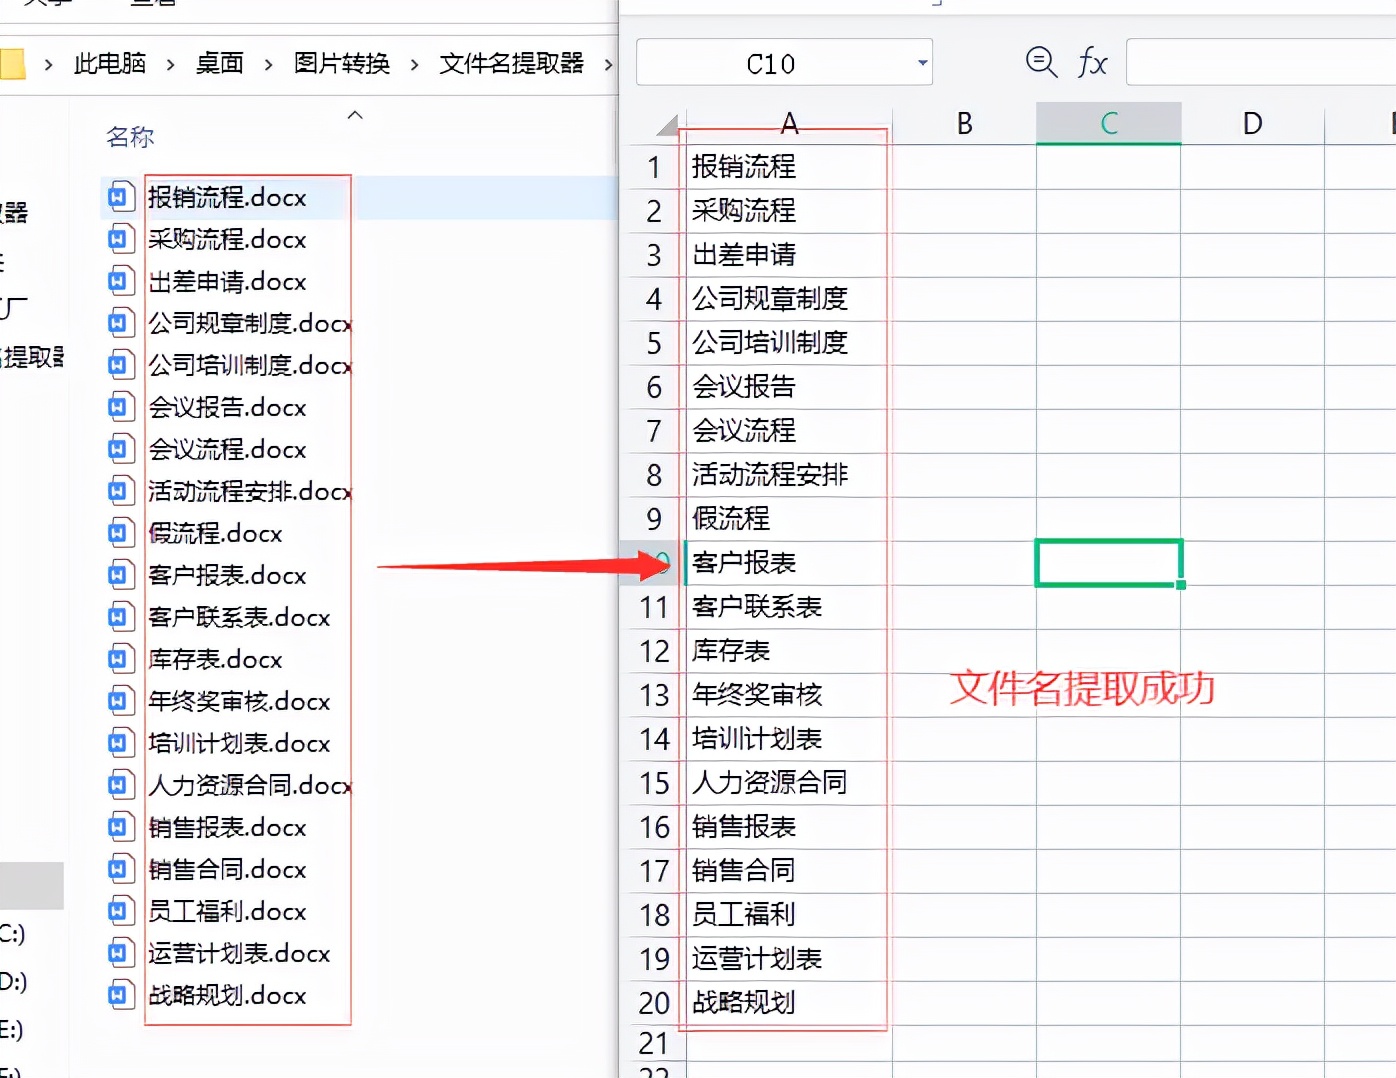Select row header 12 in the spreadsheet
The width and height of the screenshot is (1396, 1078).
point(654,651)
